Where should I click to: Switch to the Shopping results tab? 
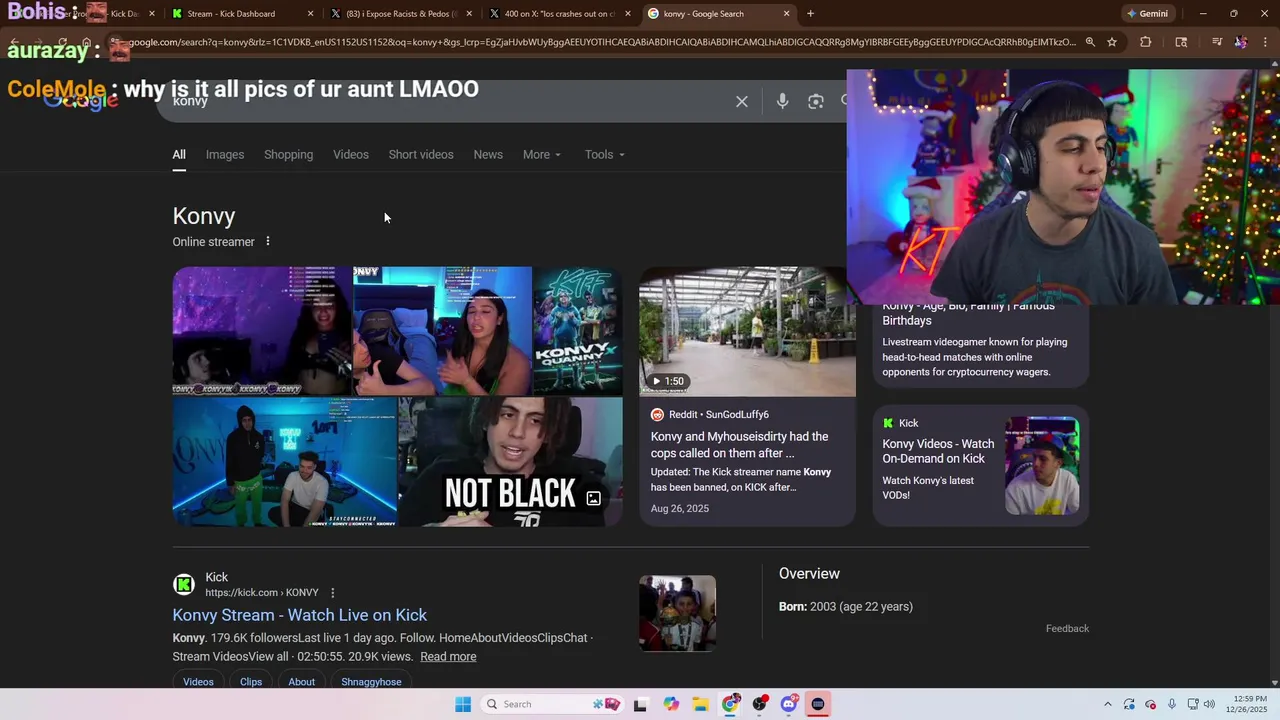288,154
